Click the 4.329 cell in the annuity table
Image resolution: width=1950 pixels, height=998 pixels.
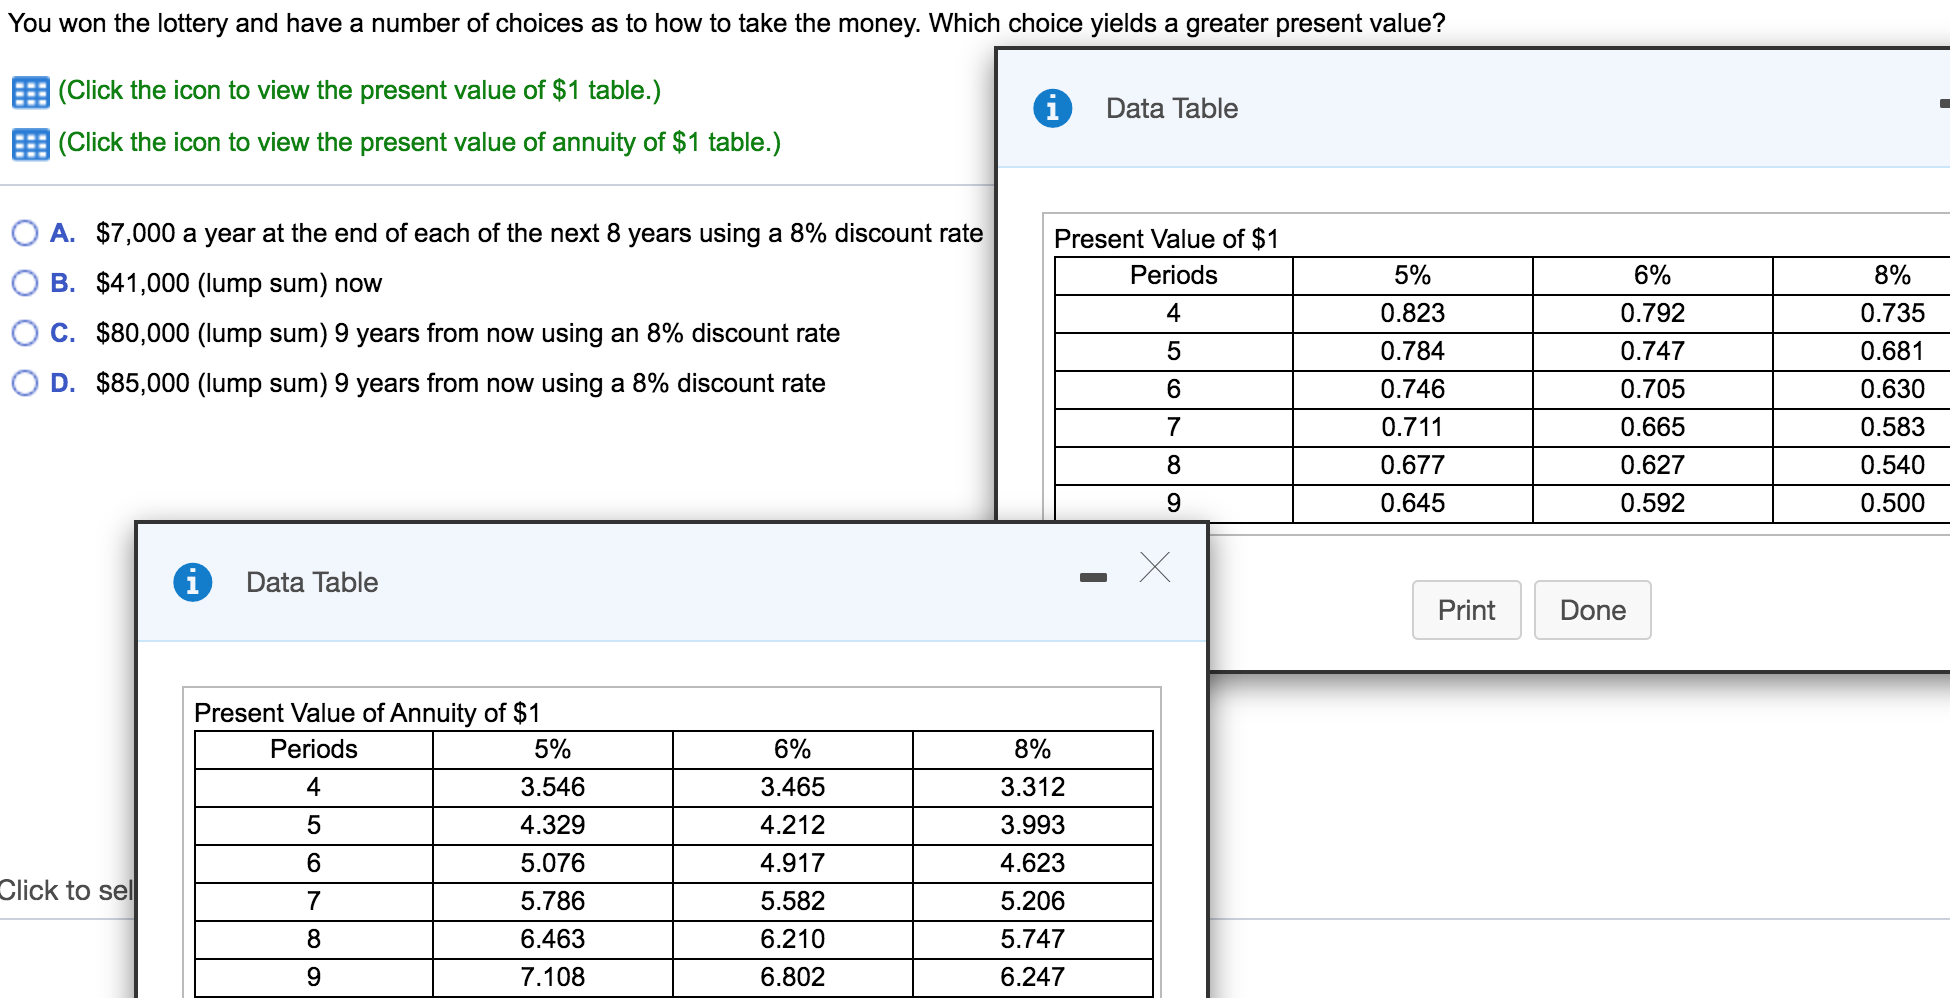[553, 825]
